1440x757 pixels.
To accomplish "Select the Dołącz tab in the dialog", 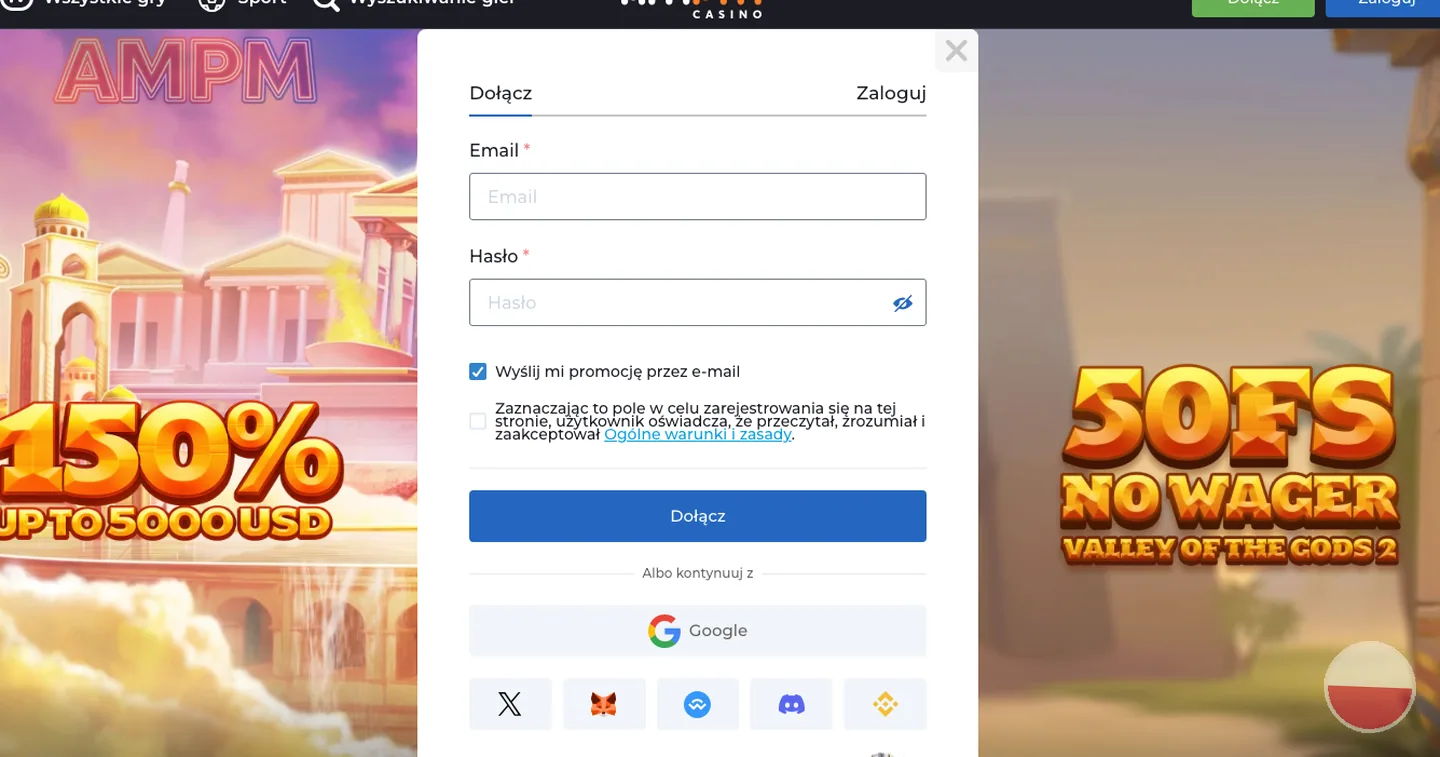I will pos(500,93).
